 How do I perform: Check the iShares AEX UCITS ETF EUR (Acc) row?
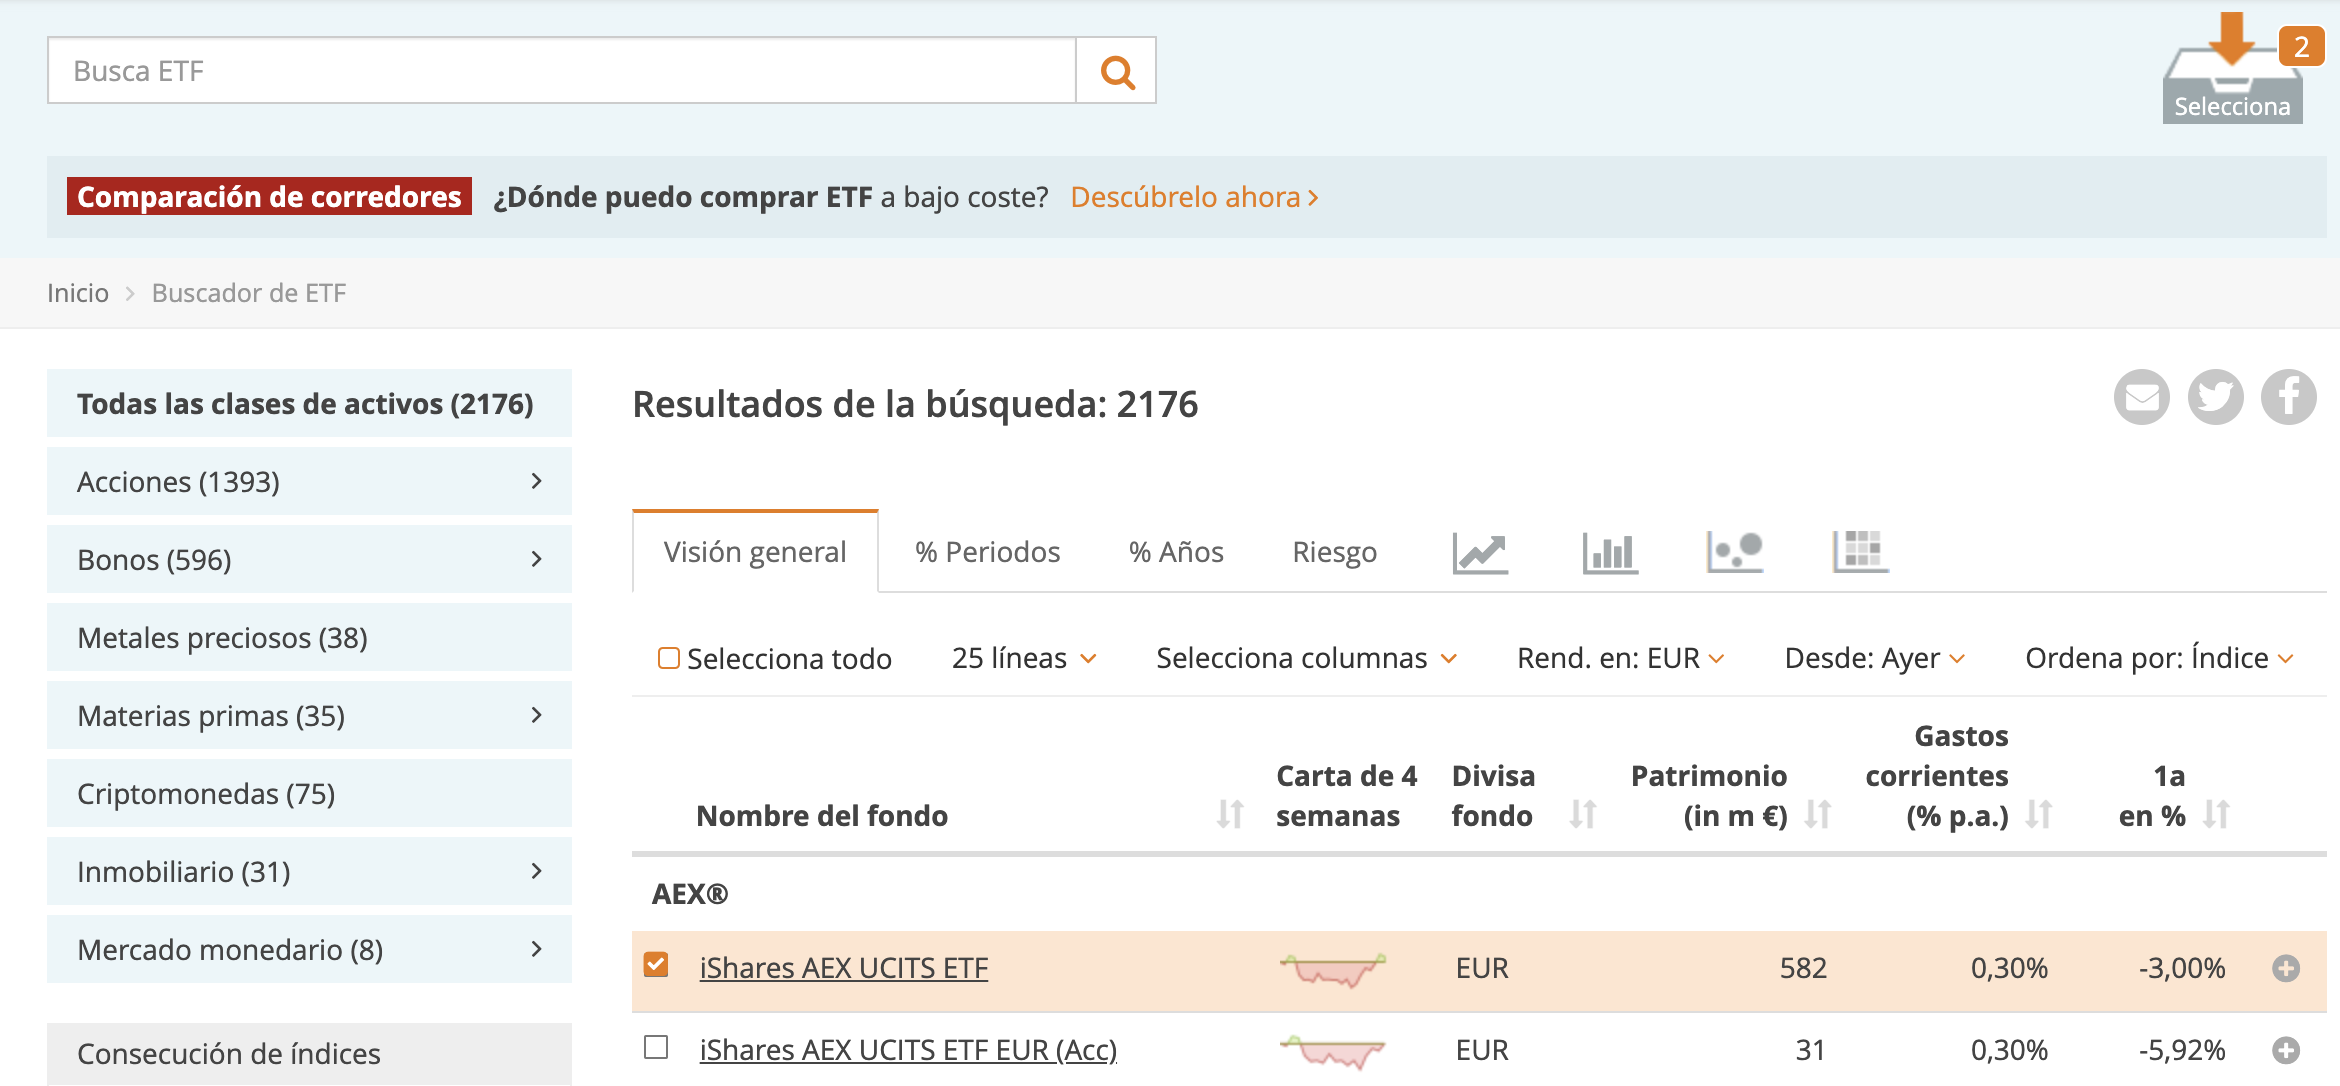tap(657, 1049)
